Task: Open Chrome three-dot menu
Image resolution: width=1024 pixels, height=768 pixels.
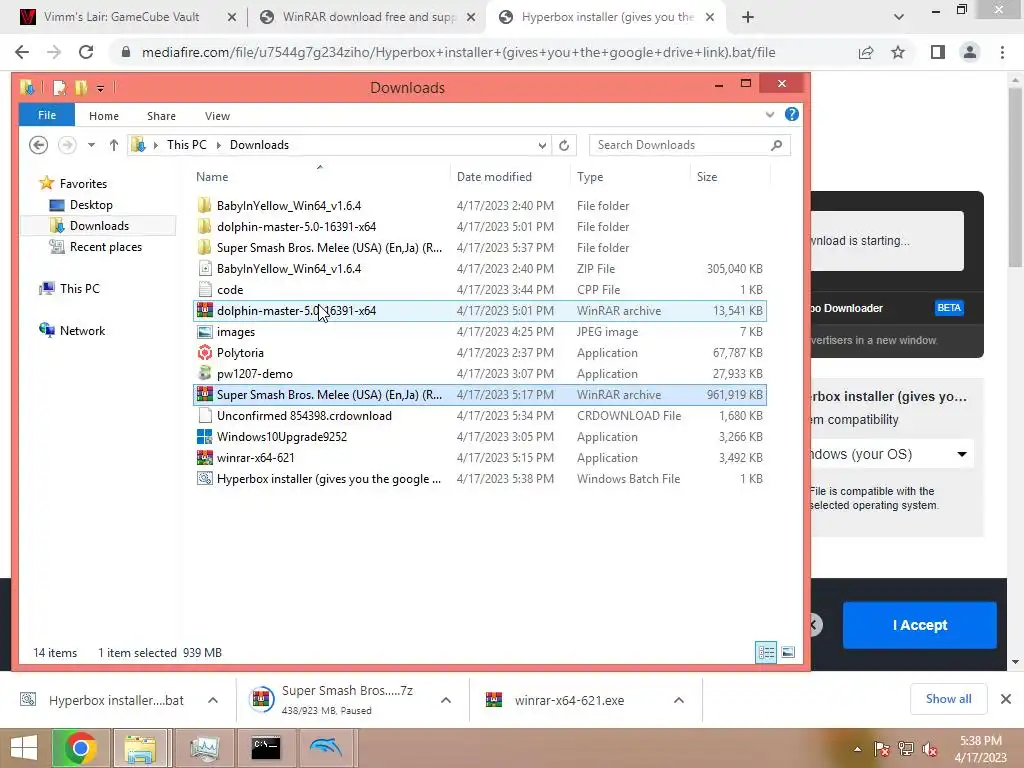Action: tap(1002, 52)
